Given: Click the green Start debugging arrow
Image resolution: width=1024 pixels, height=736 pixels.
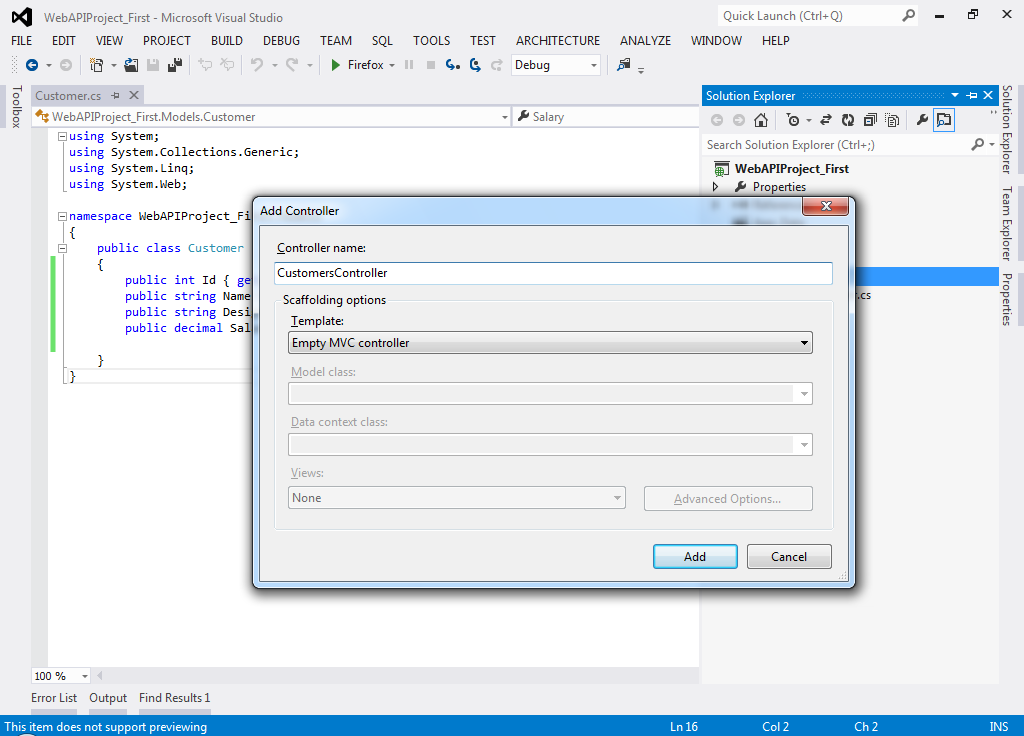Looking at the screenshot, I should 336,65.
